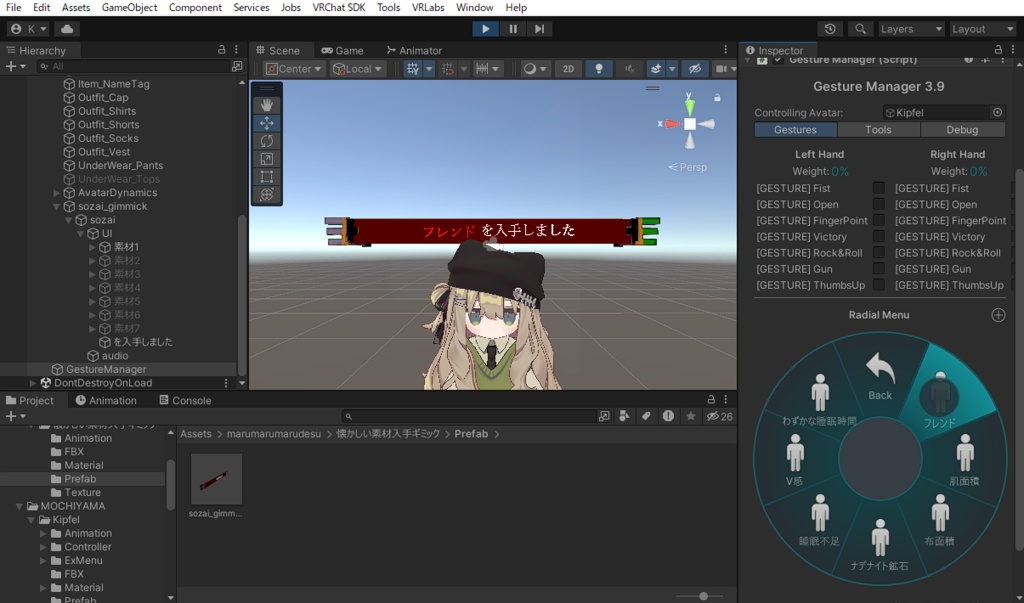Select the Scale tool
Image resolution: width=1024 pixels, height=603 pixels.
click(266, 159)
